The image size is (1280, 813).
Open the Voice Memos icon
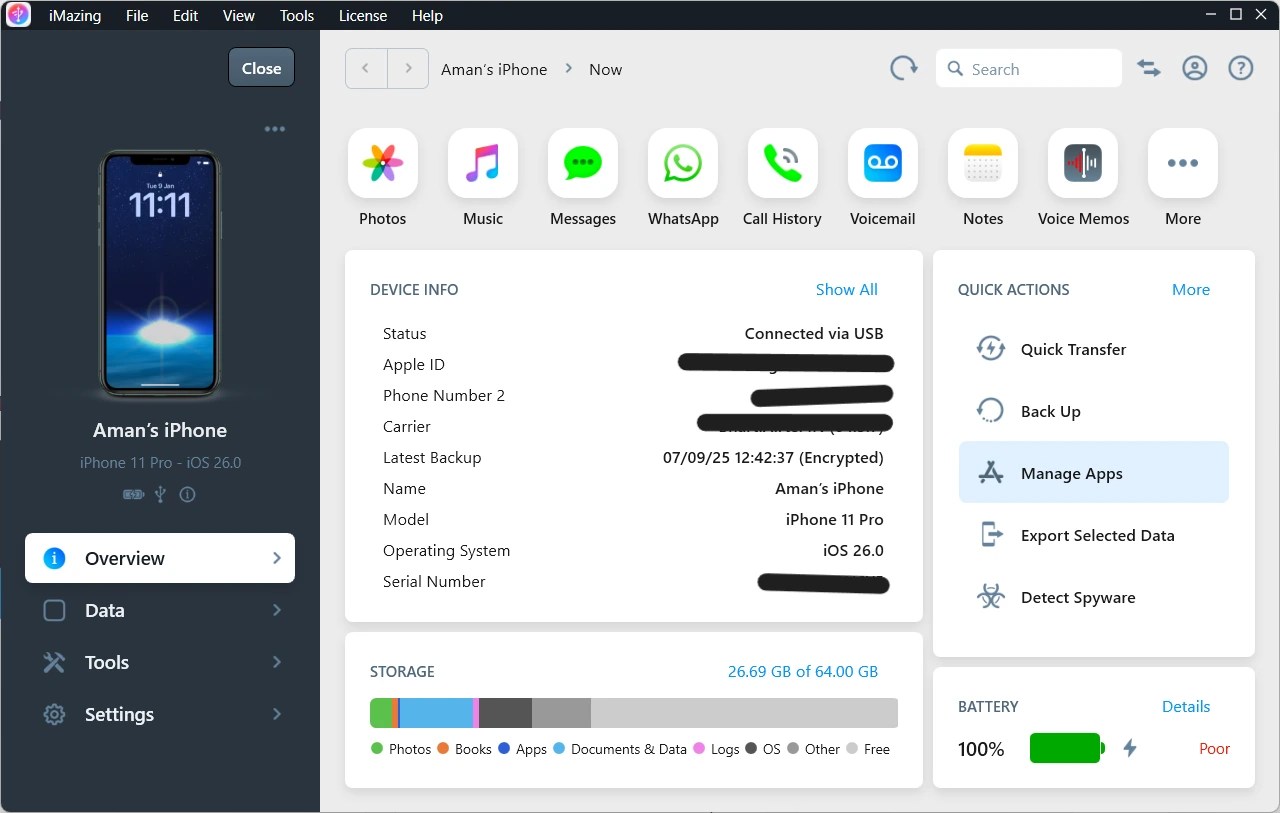tap(1083, 163)
